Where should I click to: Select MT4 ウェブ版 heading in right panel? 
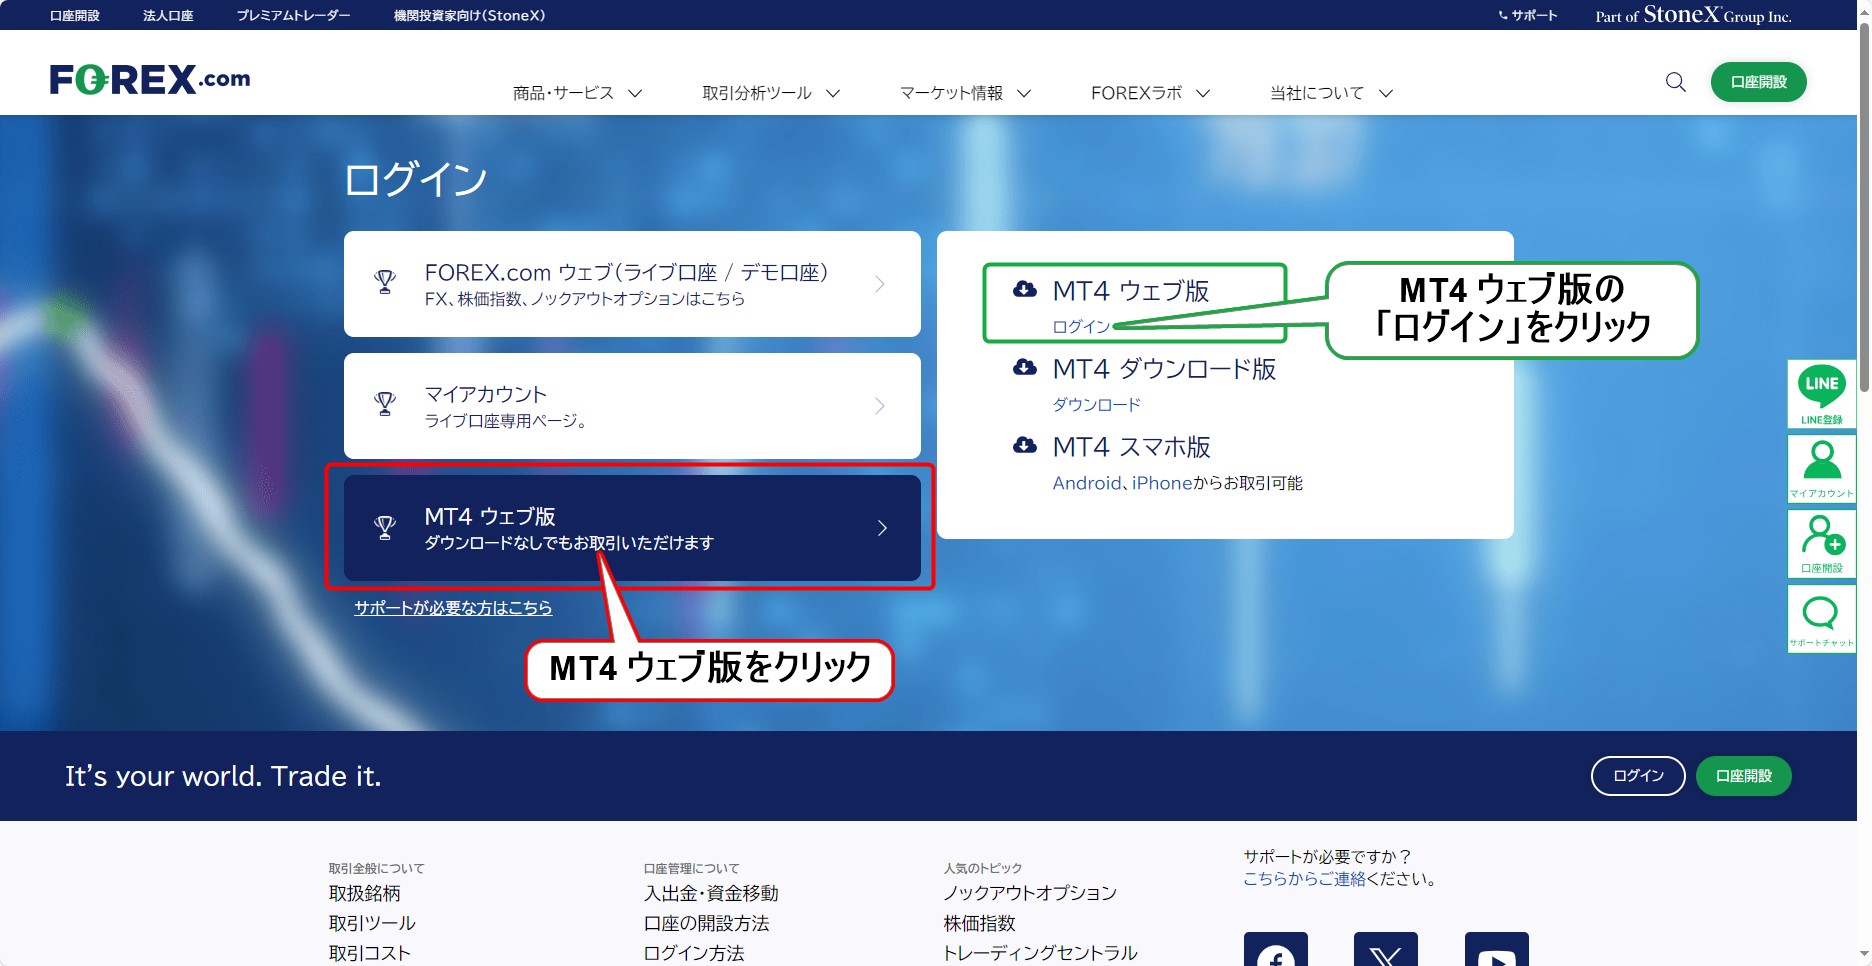tap(1131, 291)
